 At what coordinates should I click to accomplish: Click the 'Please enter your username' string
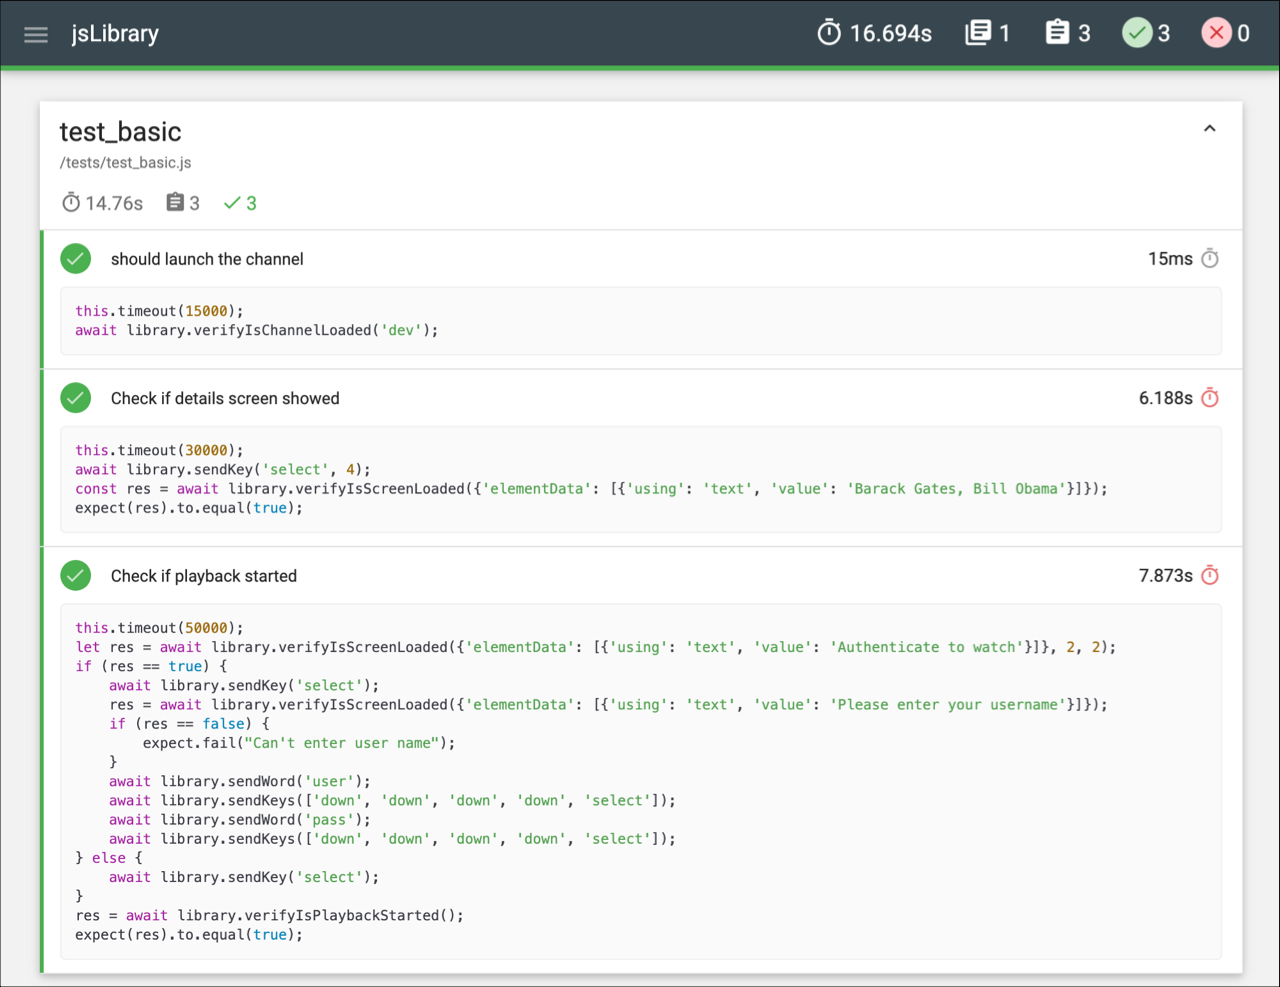[948, 704]
